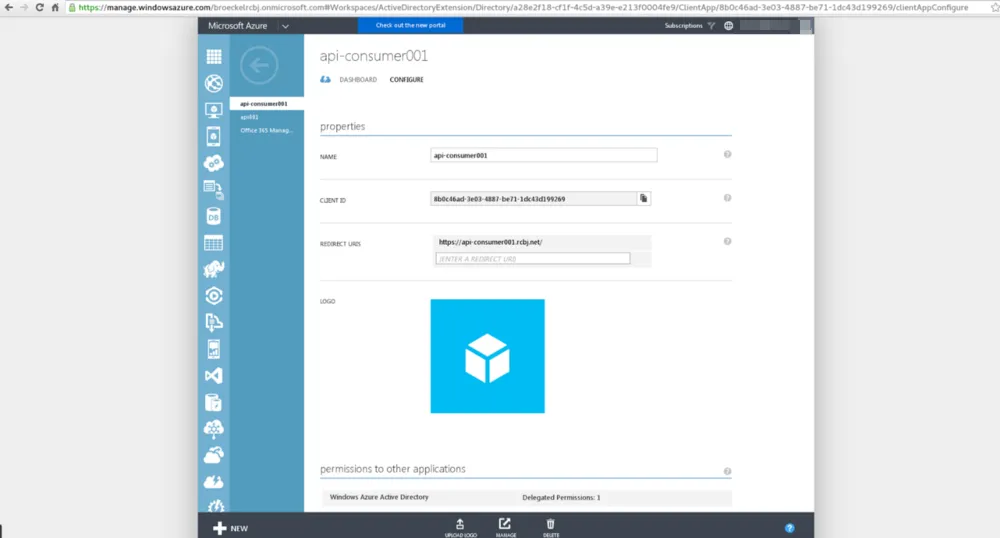
Task: Go back using the circular arrow button
Action: coord(259,65)
